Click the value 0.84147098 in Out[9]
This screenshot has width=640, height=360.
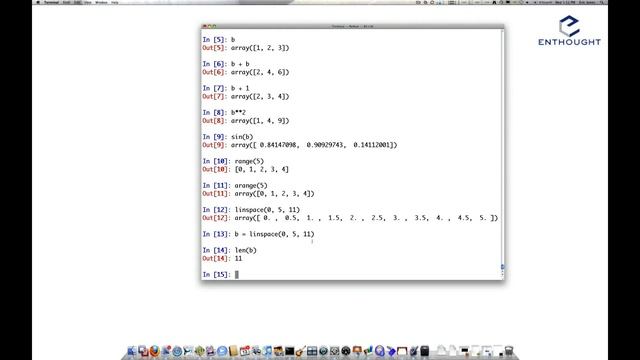pyautogui.click(x=278, y=145)
